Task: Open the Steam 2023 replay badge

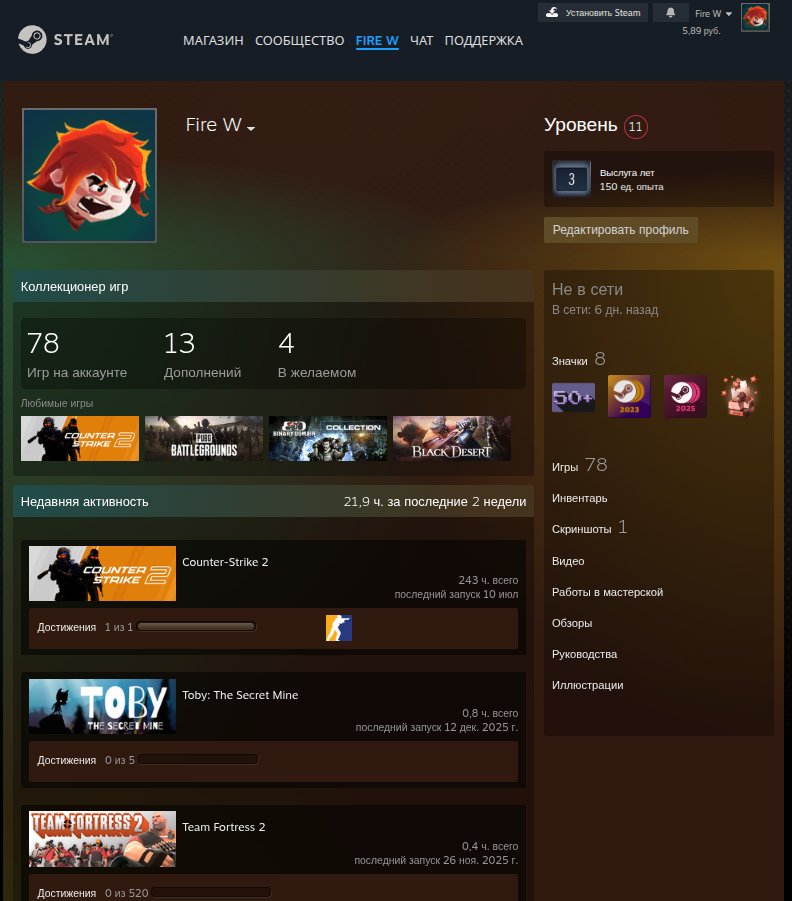Action: (629, 396)
